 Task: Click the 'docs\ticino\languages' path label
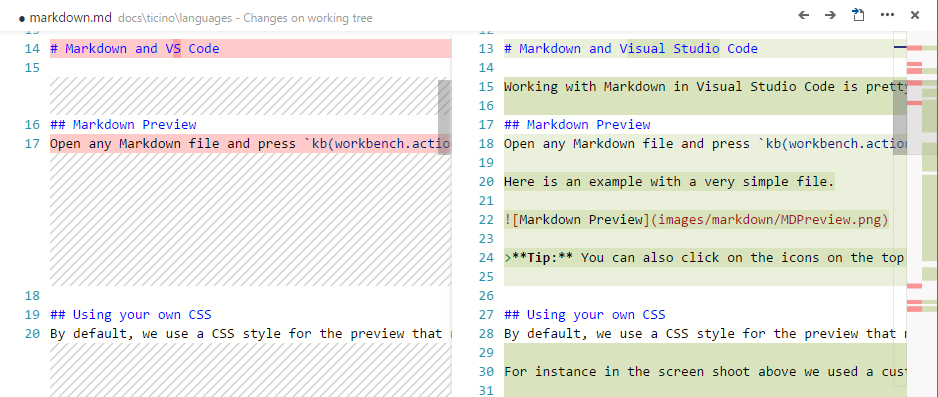[x=175, y=19]
